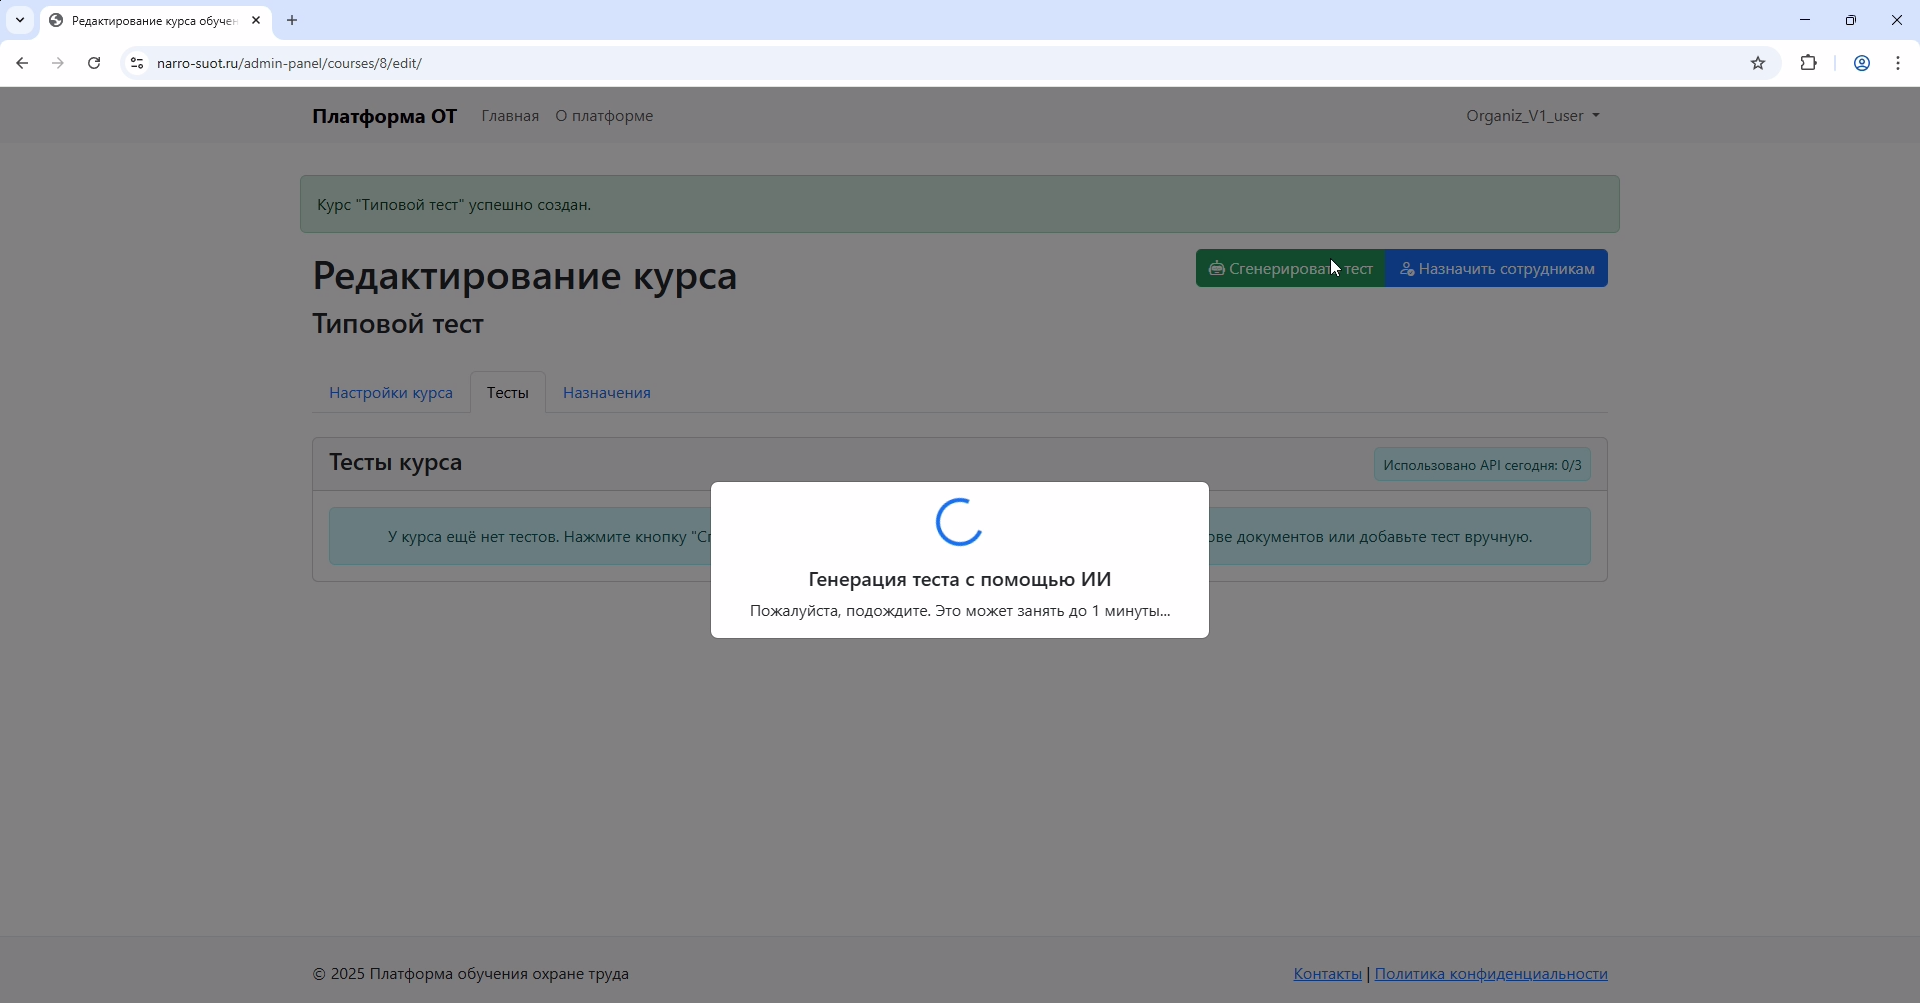Image resolution: width=1920 pixels, height=1003 pixels.
Task: Switch to the Настройки курса tab
Action: tap(390, 392)
